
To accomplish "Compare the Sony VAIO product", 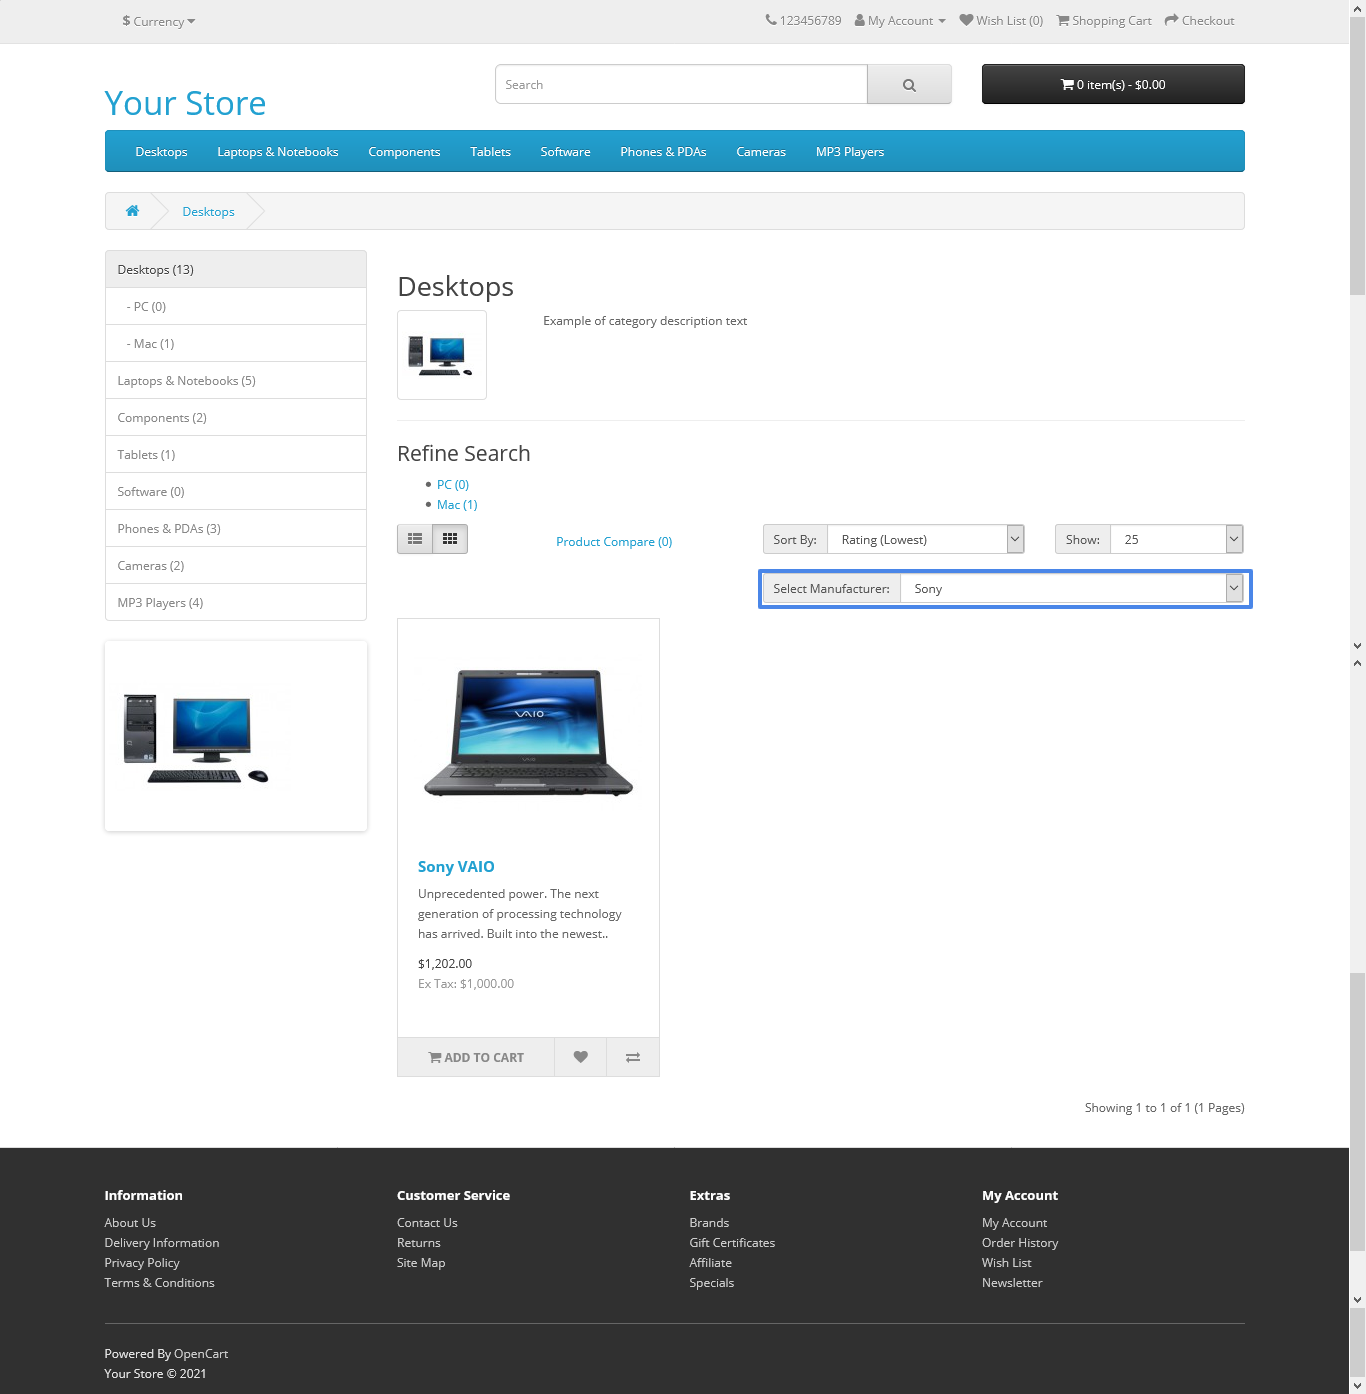I will pyautogui.click(x=633, y=1057).
